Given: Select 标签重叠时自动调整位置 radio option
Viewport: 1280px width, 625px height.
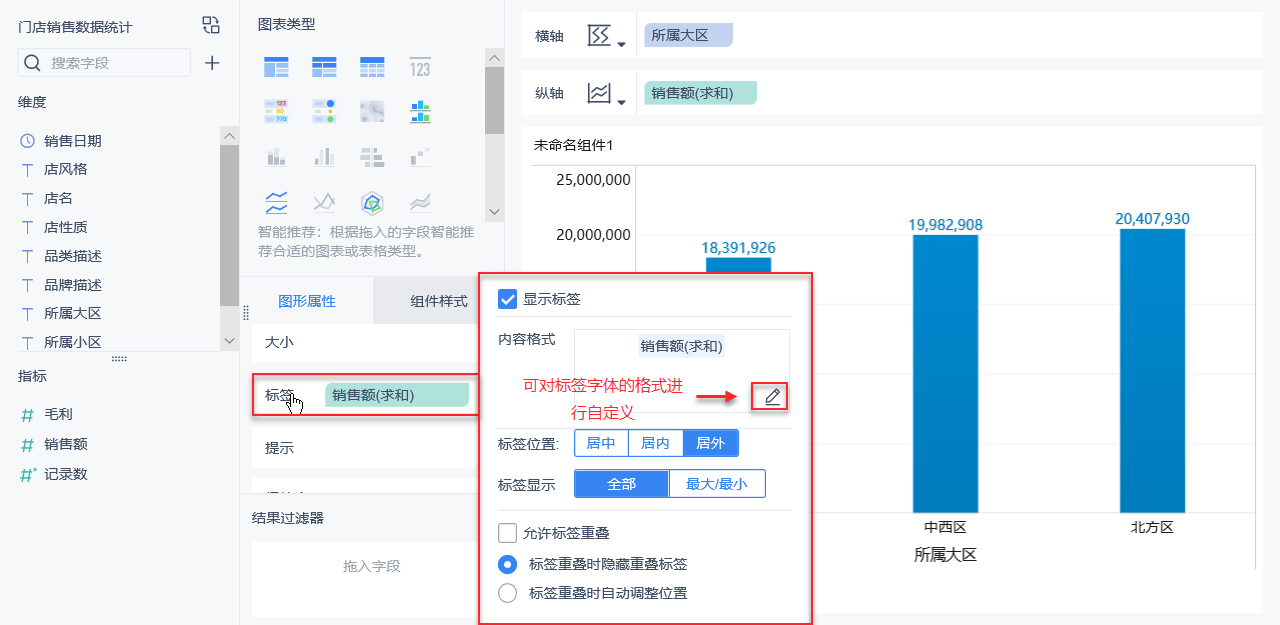Looking at the screenshot, I should point(508,593).
